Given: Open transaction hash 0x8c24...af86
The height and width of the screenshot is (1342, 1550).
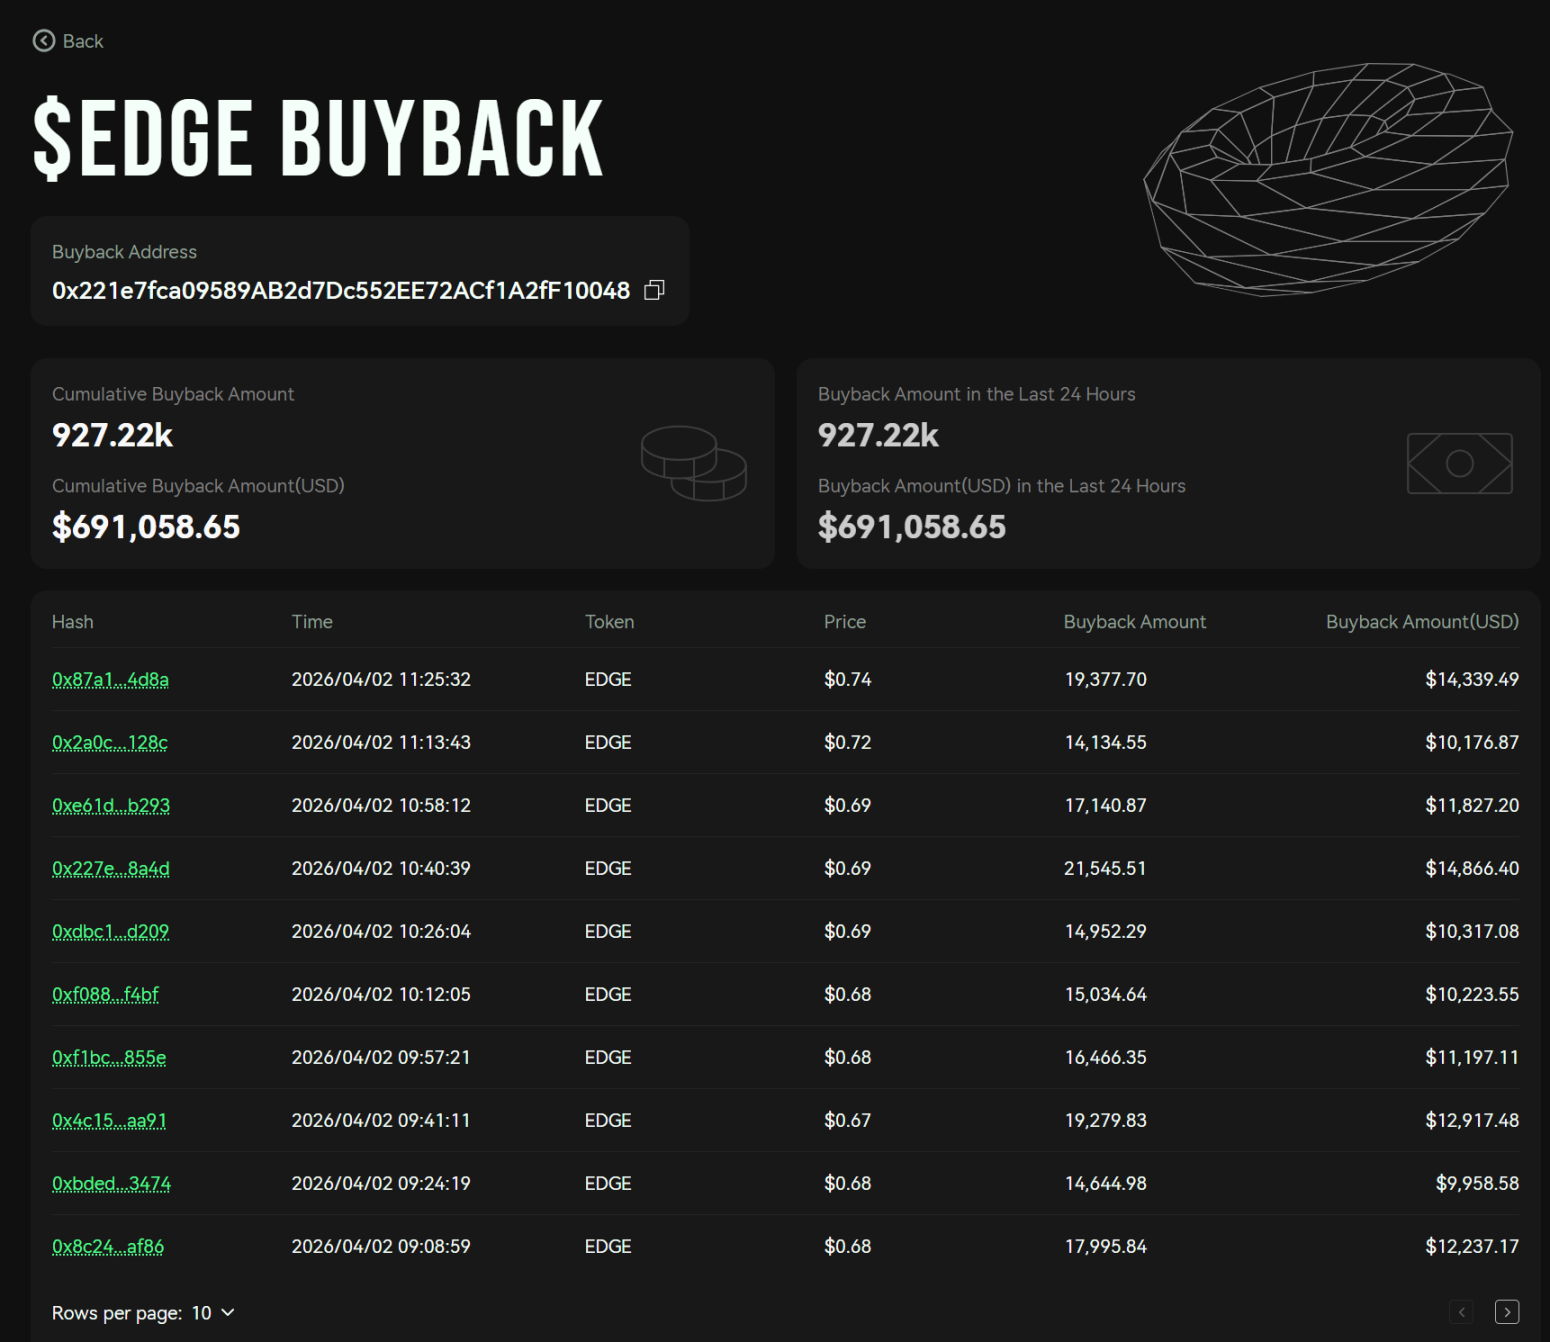Looking at the screenshot, I should (x=108, y=1247).
